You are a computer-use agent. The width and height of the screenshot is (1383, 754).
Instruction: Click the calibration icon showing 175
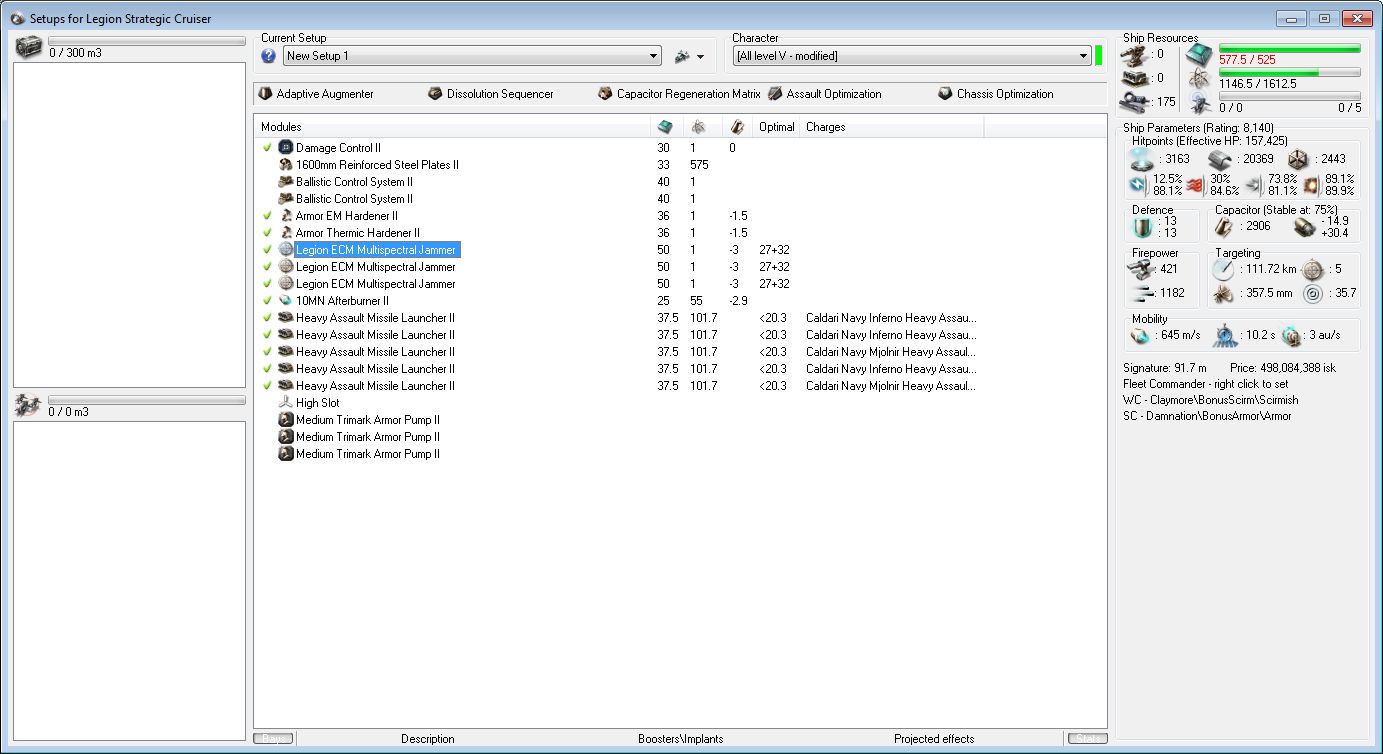[1136, 100]
